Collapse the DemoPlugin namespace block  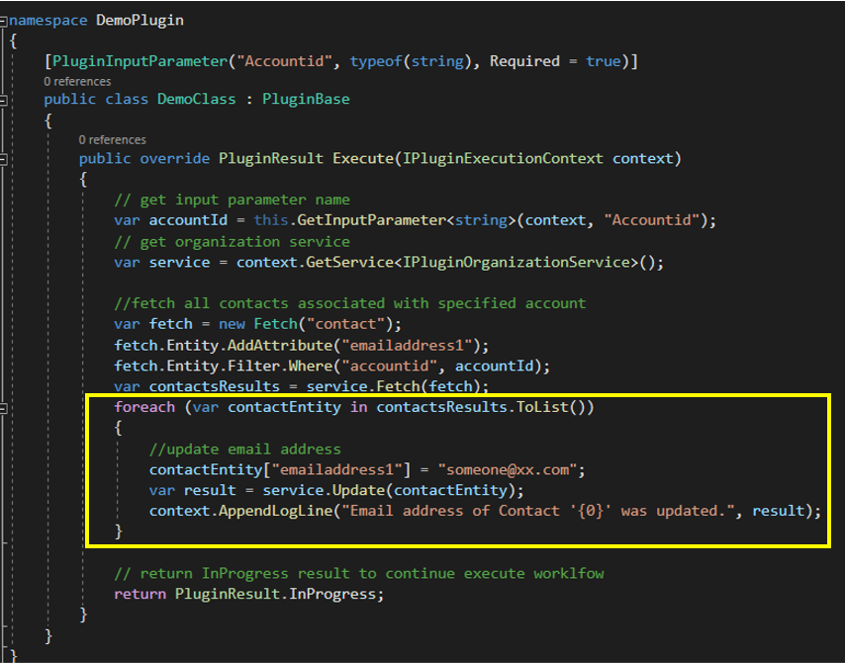point(4,20)
